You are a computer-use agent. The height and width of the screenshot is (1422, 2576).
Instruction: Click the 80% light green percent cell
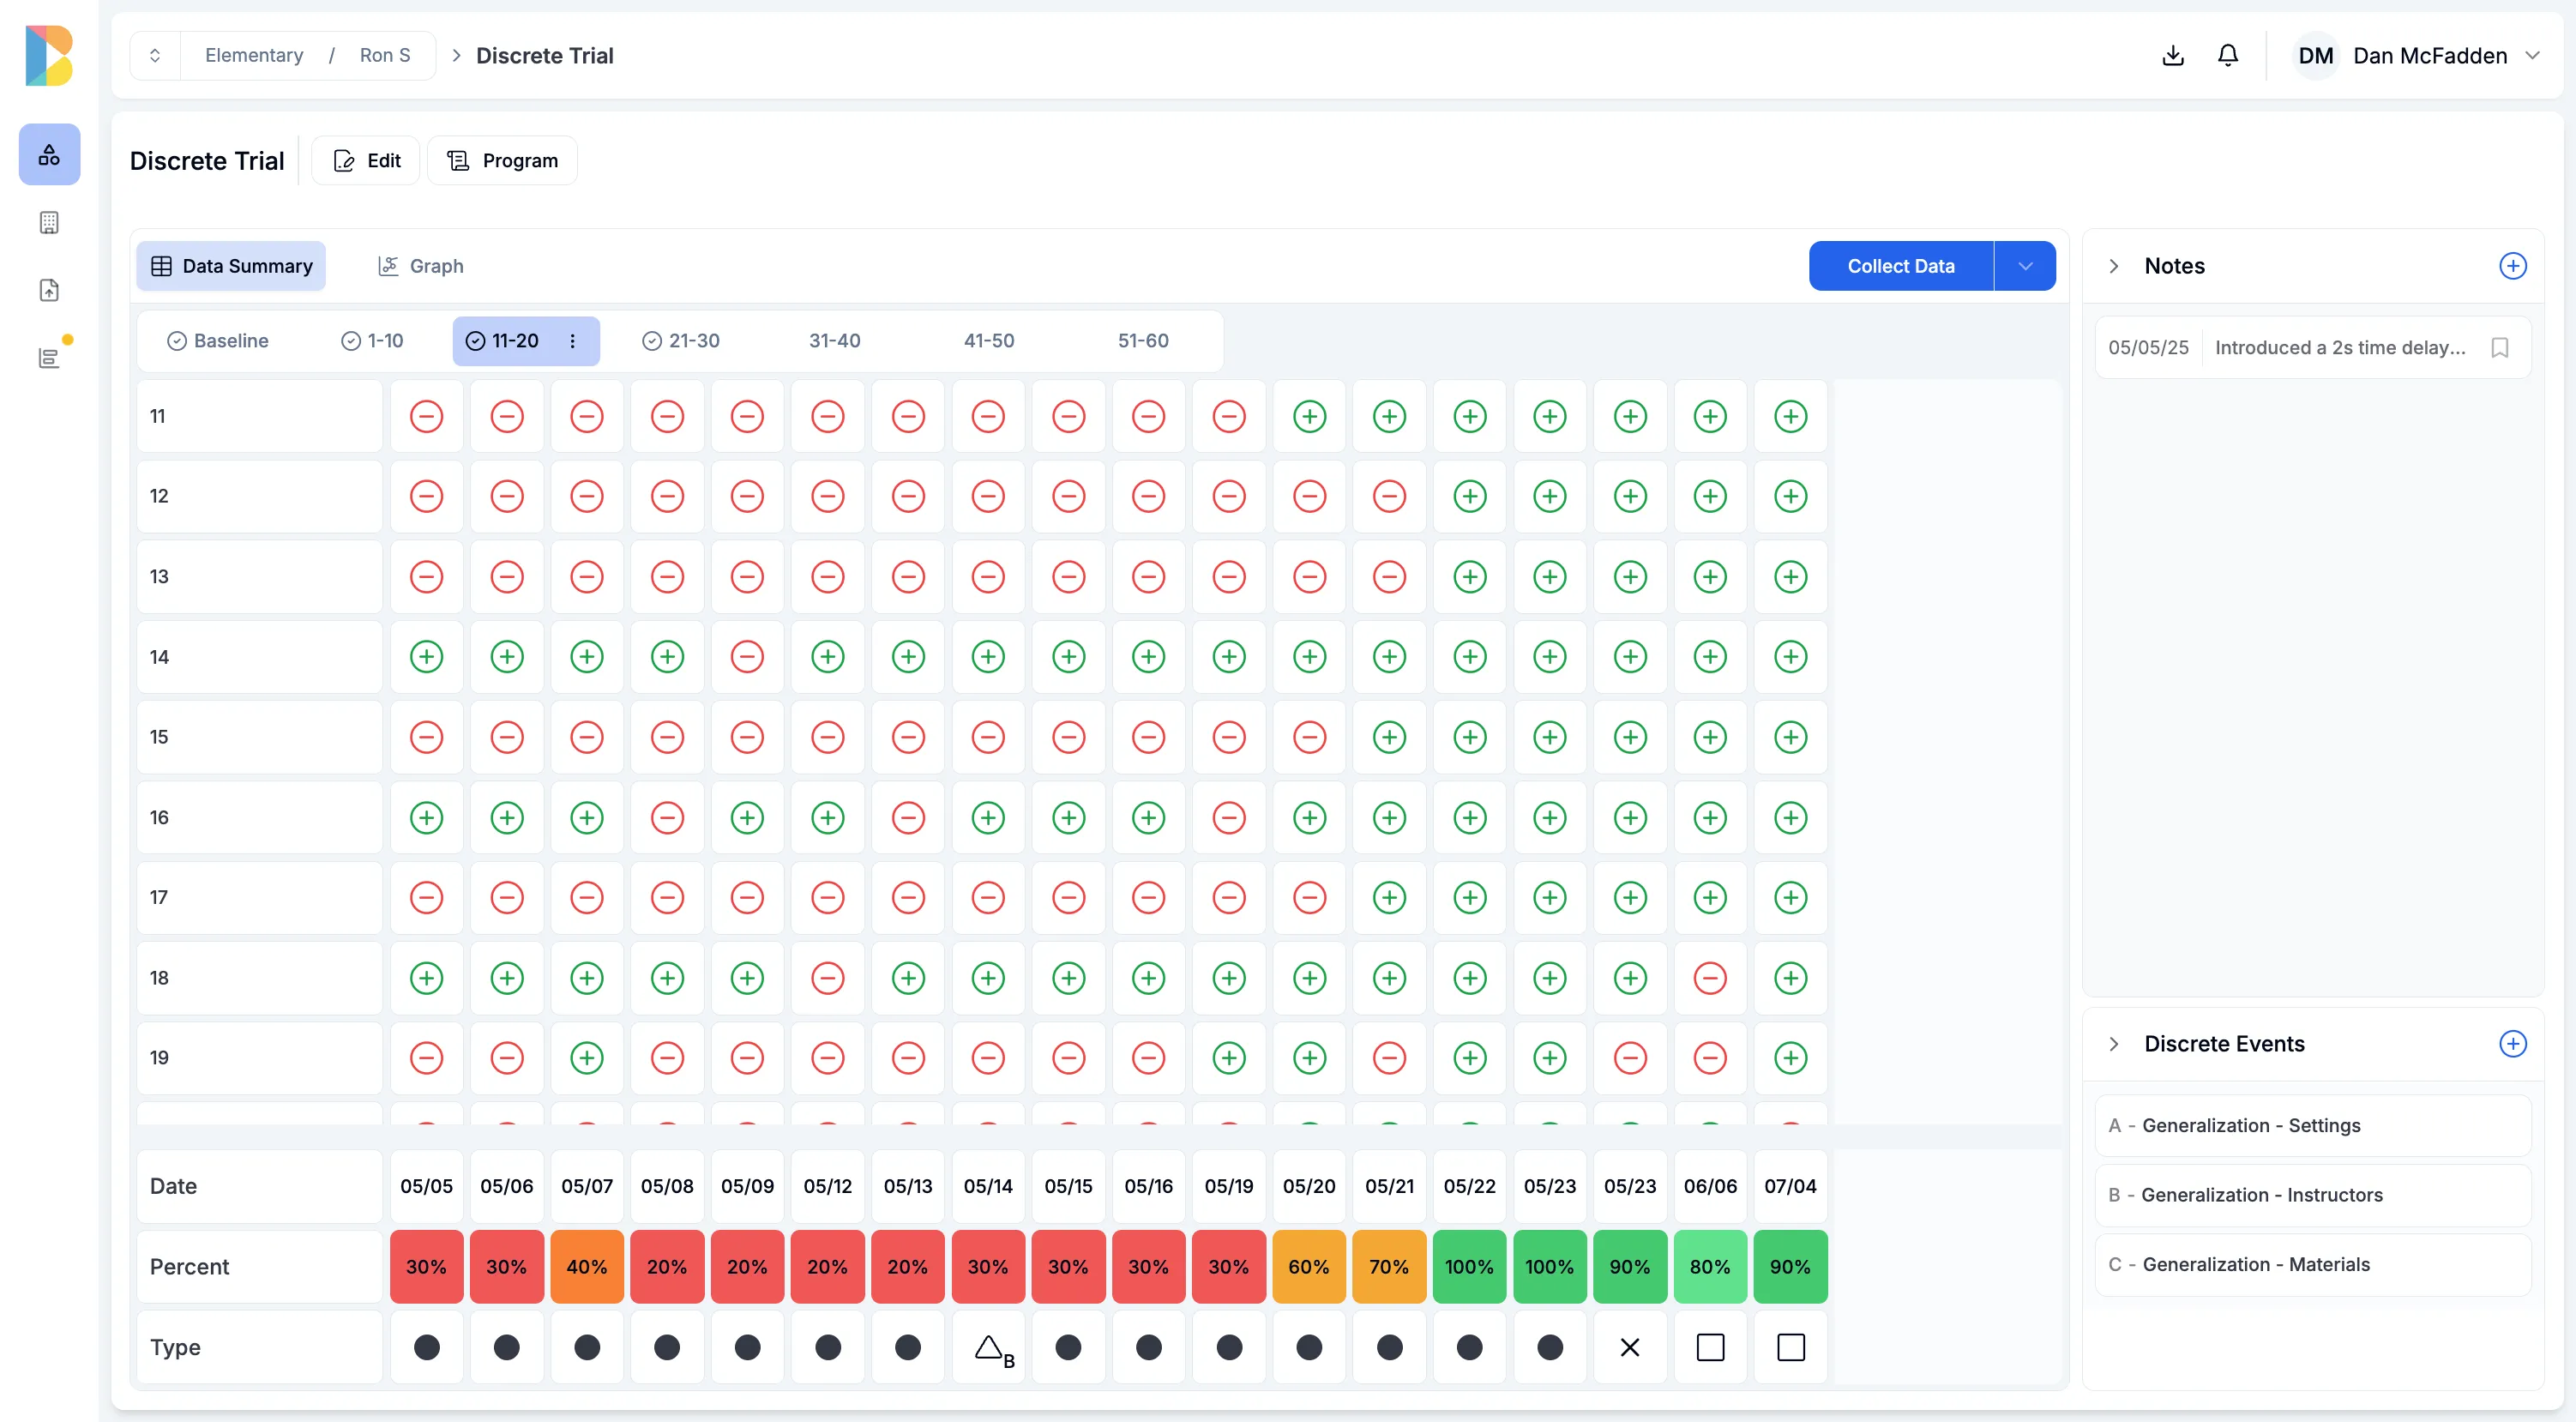(1710, 1267)
